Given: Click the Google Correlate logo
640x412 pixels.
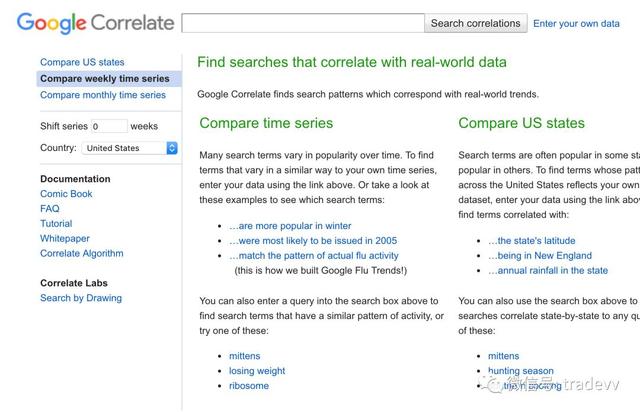Looking at the screenshot, I should point(96,23).
